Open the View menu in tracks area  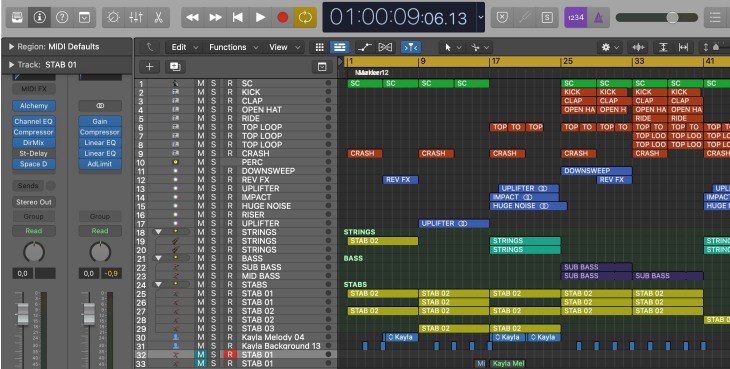(285, 47)
